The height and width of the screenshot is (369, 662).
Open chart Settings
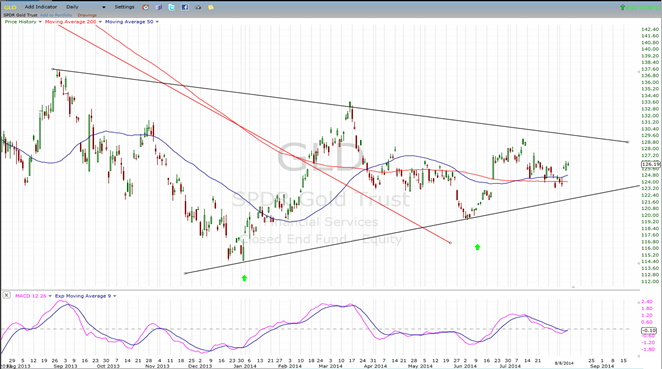(x=125, y=7)
